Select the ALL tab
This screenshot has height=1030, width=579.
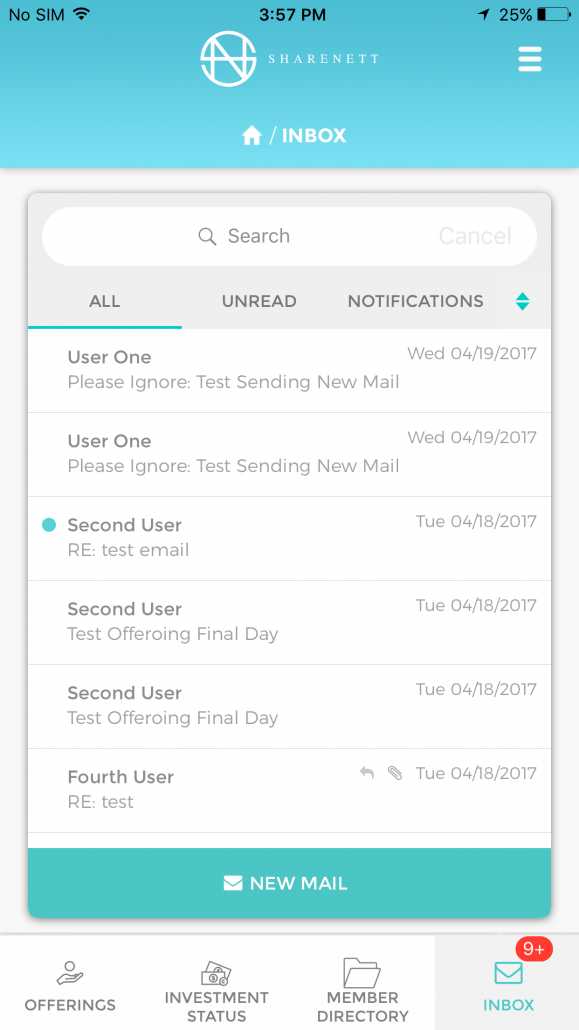coord(104,302)
